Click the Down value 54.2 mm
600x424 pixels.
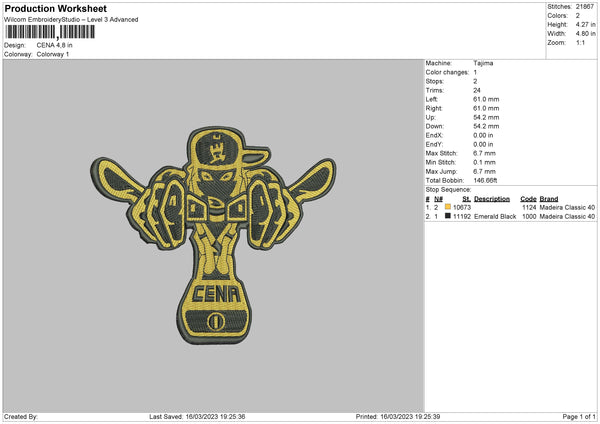click(x=486, y=126)
